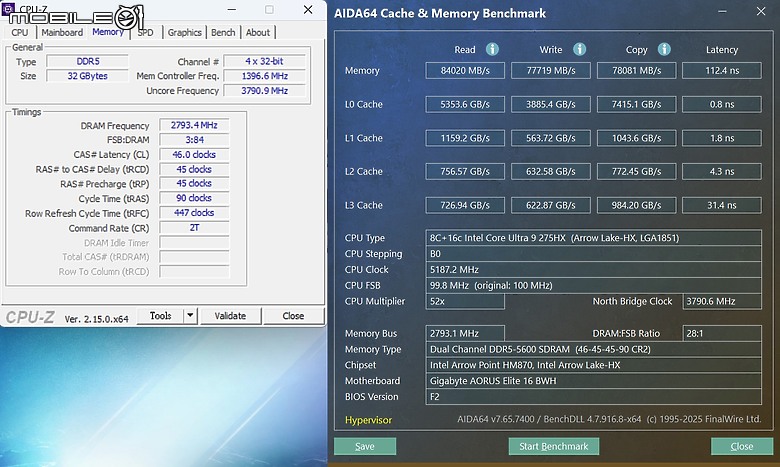Click the Command Rate value 2T

click(x=194, y=228)
